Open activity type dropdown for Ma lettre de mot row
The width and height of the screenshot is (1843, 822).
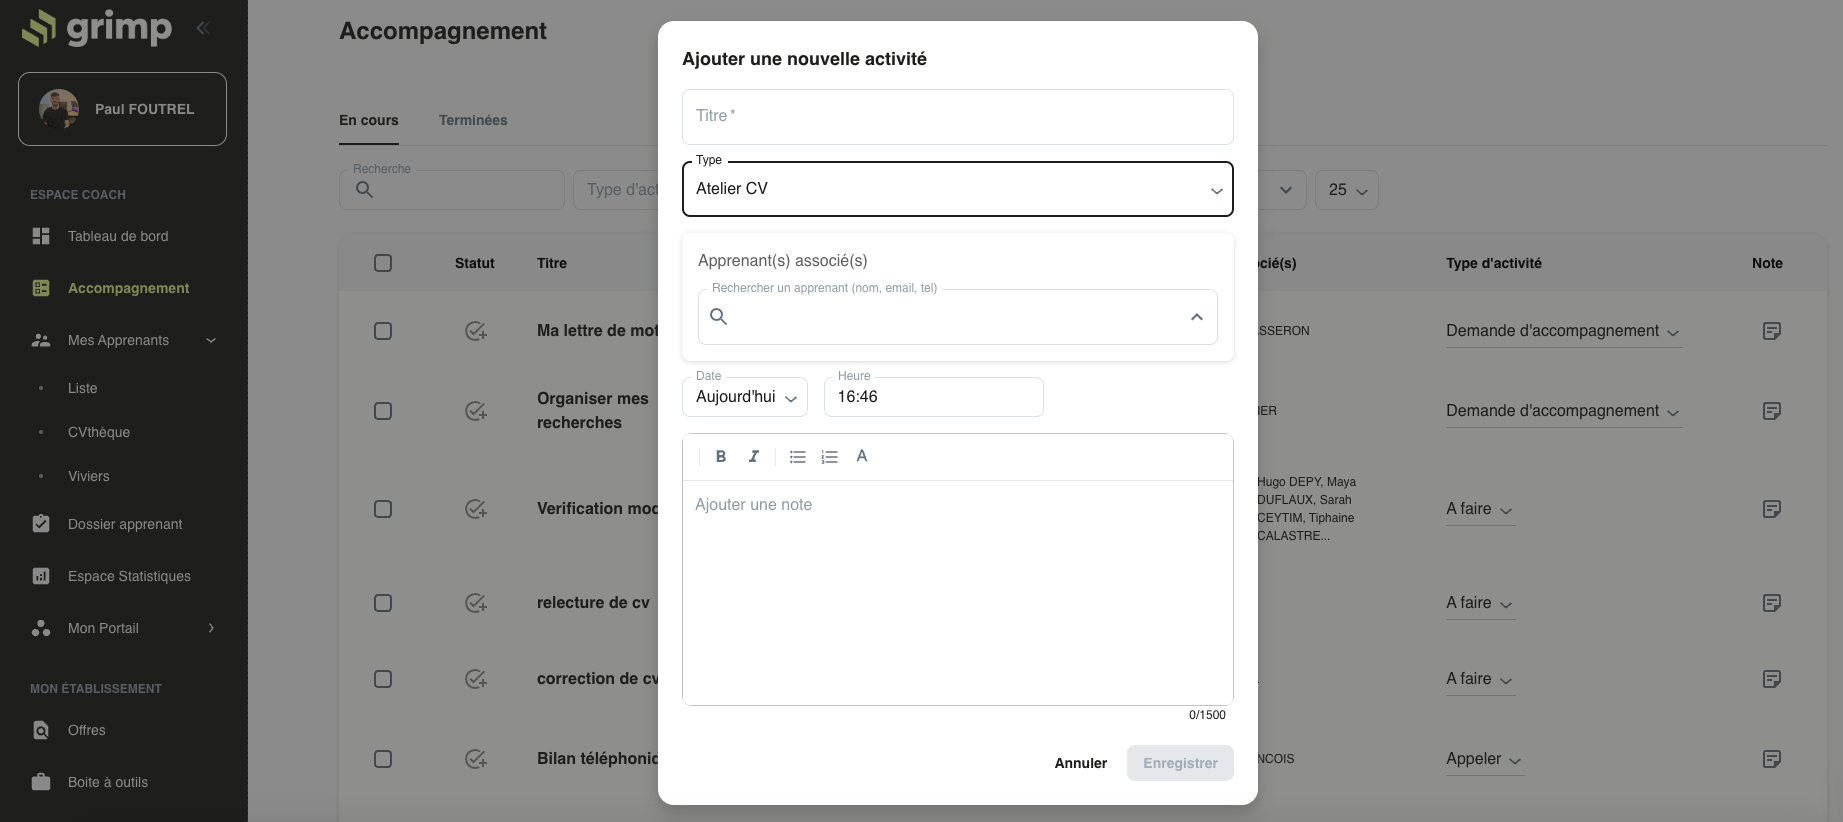coord(1563,331)
